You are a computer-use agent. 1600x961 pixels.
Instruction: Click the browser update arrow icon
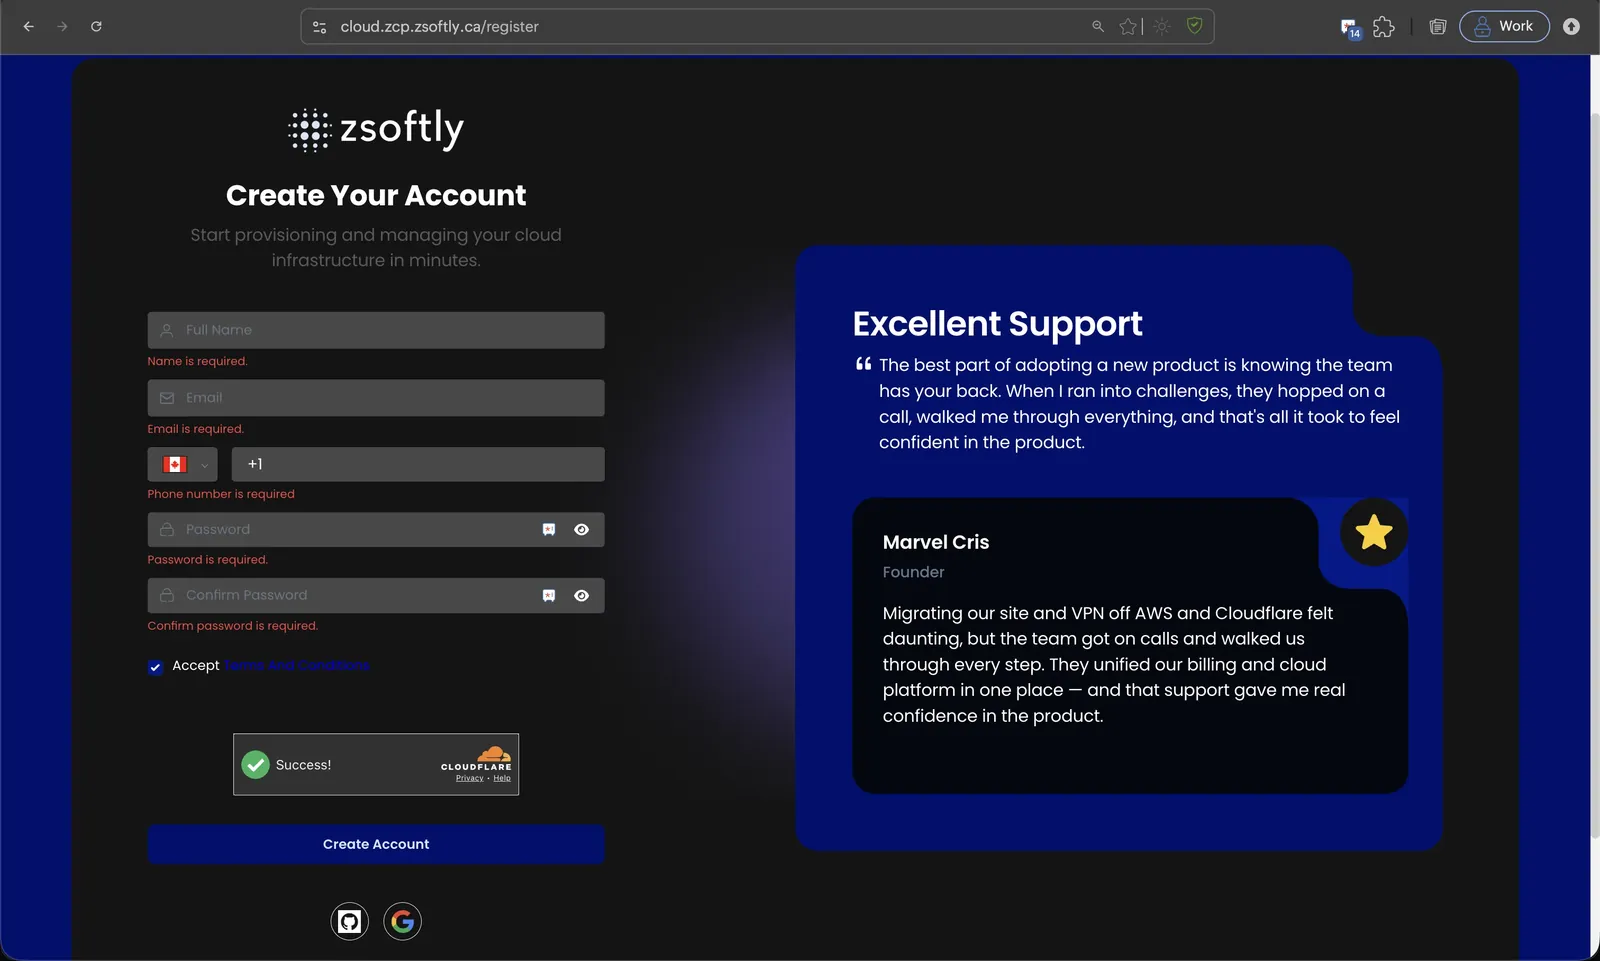(x=1571, y=27)
